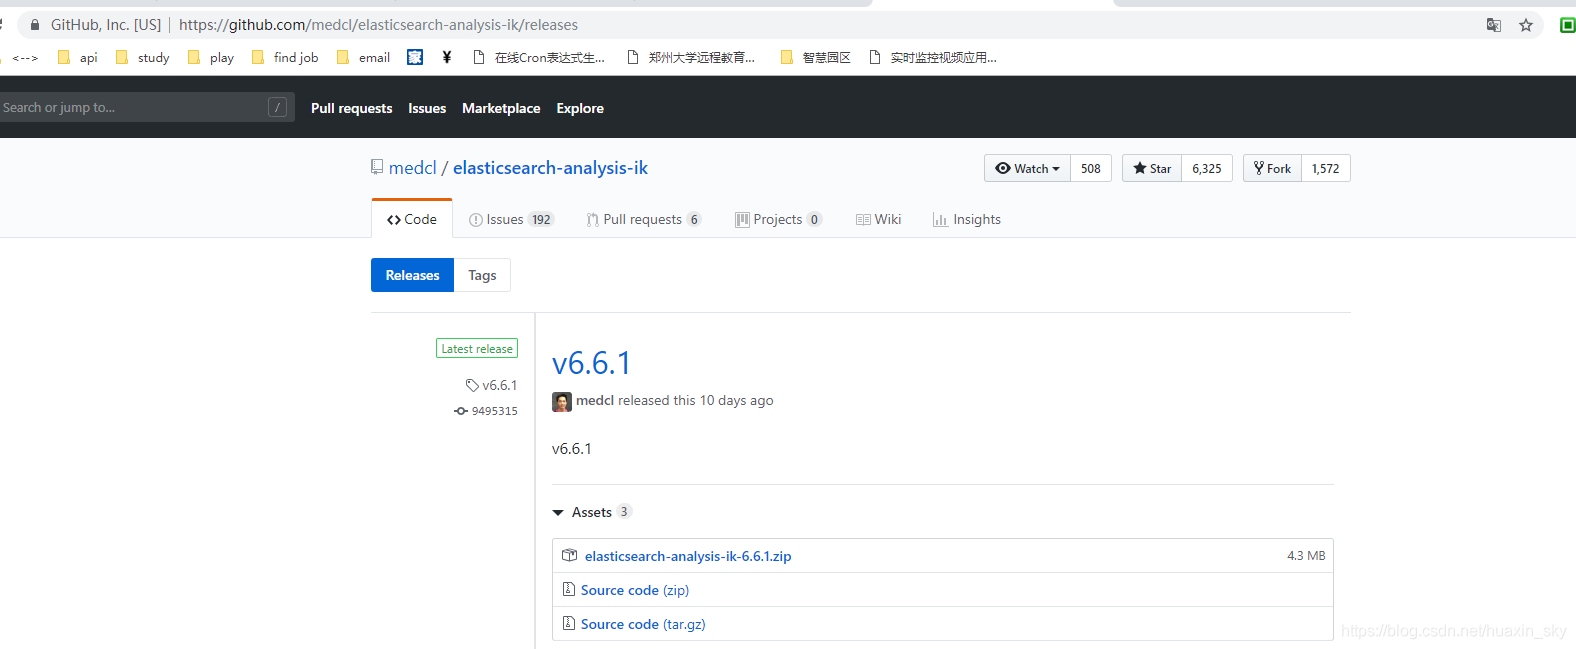Click the page URL in the address bar
The height and width of the screenshot is (649, 1576).
tap(378, 25)
